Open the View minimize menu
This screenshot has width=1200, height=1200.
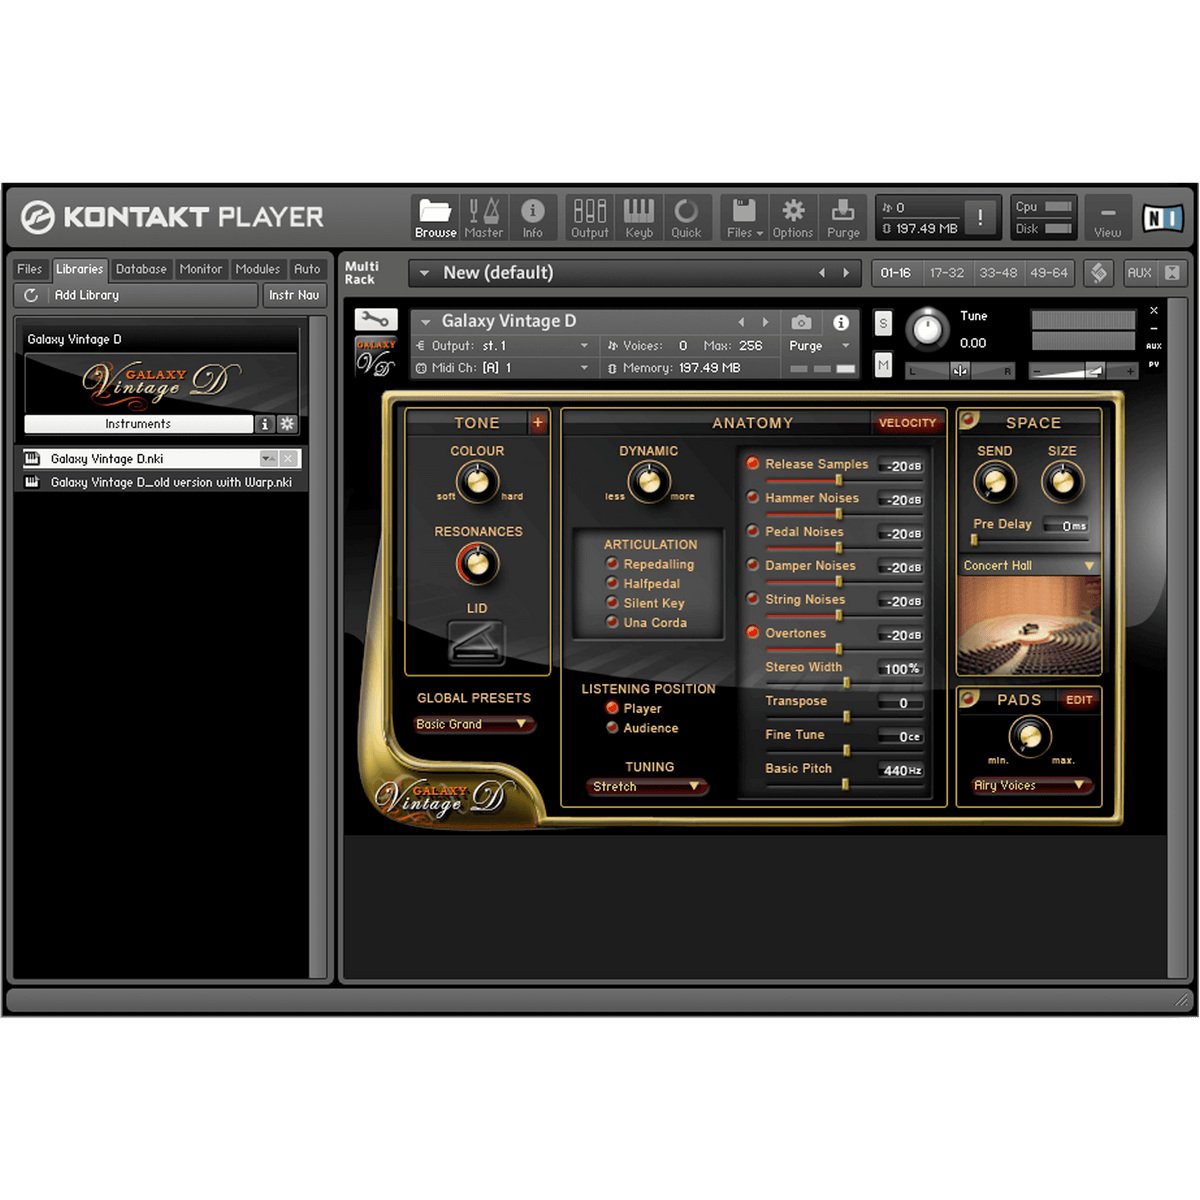[x=1108, y=217]
